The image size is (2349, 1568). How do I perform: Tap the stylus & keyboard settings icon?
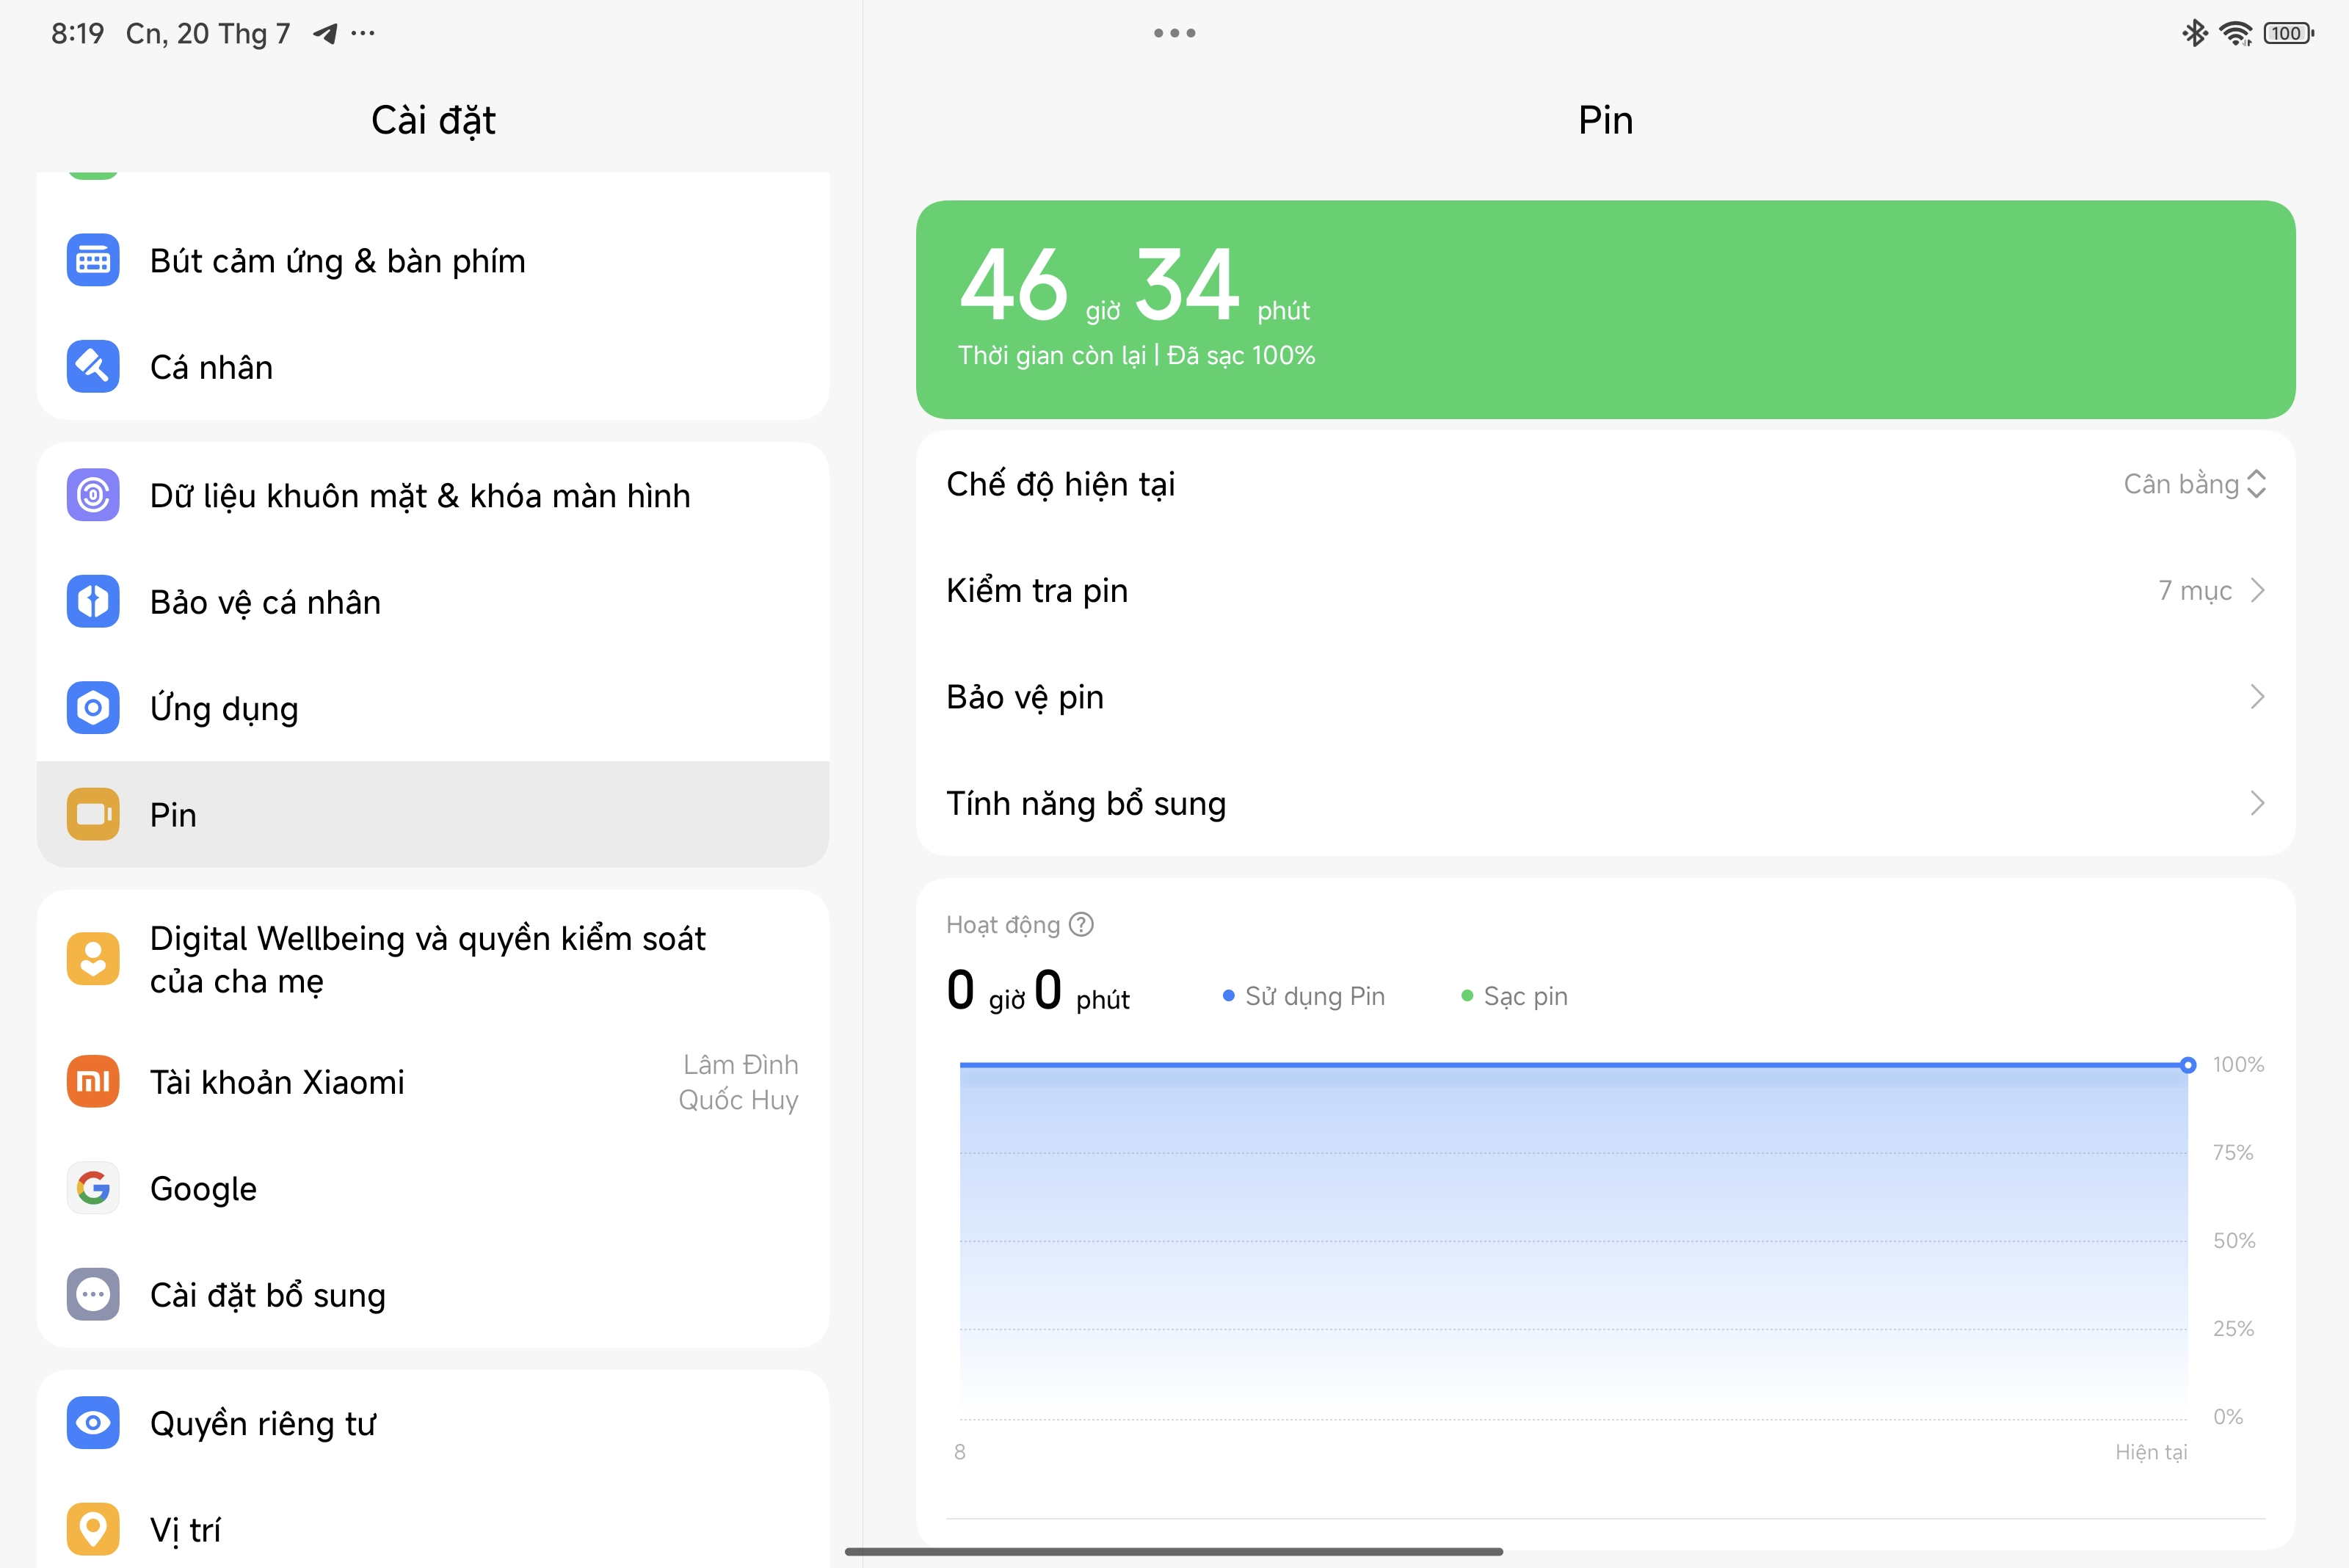pos(93,261)
